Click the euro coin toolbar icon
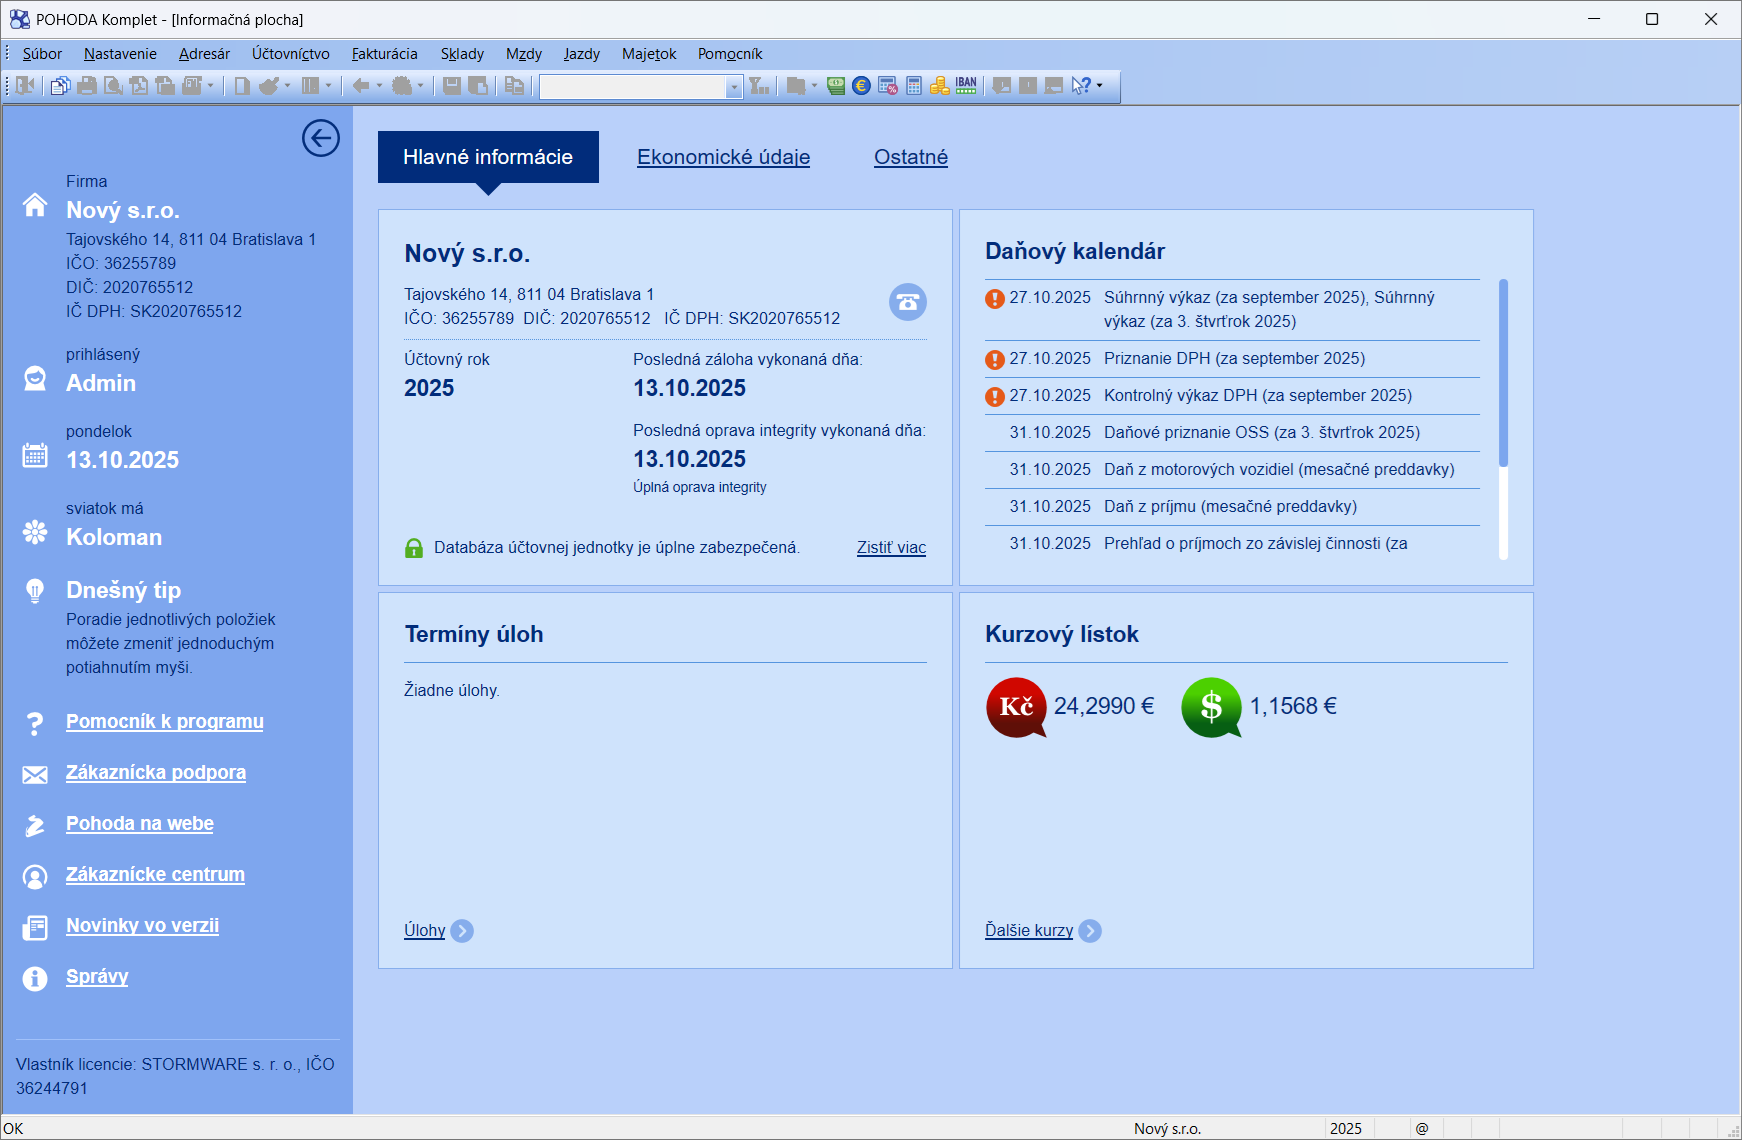1742x1140 pixels. click(x=861, y=86)
